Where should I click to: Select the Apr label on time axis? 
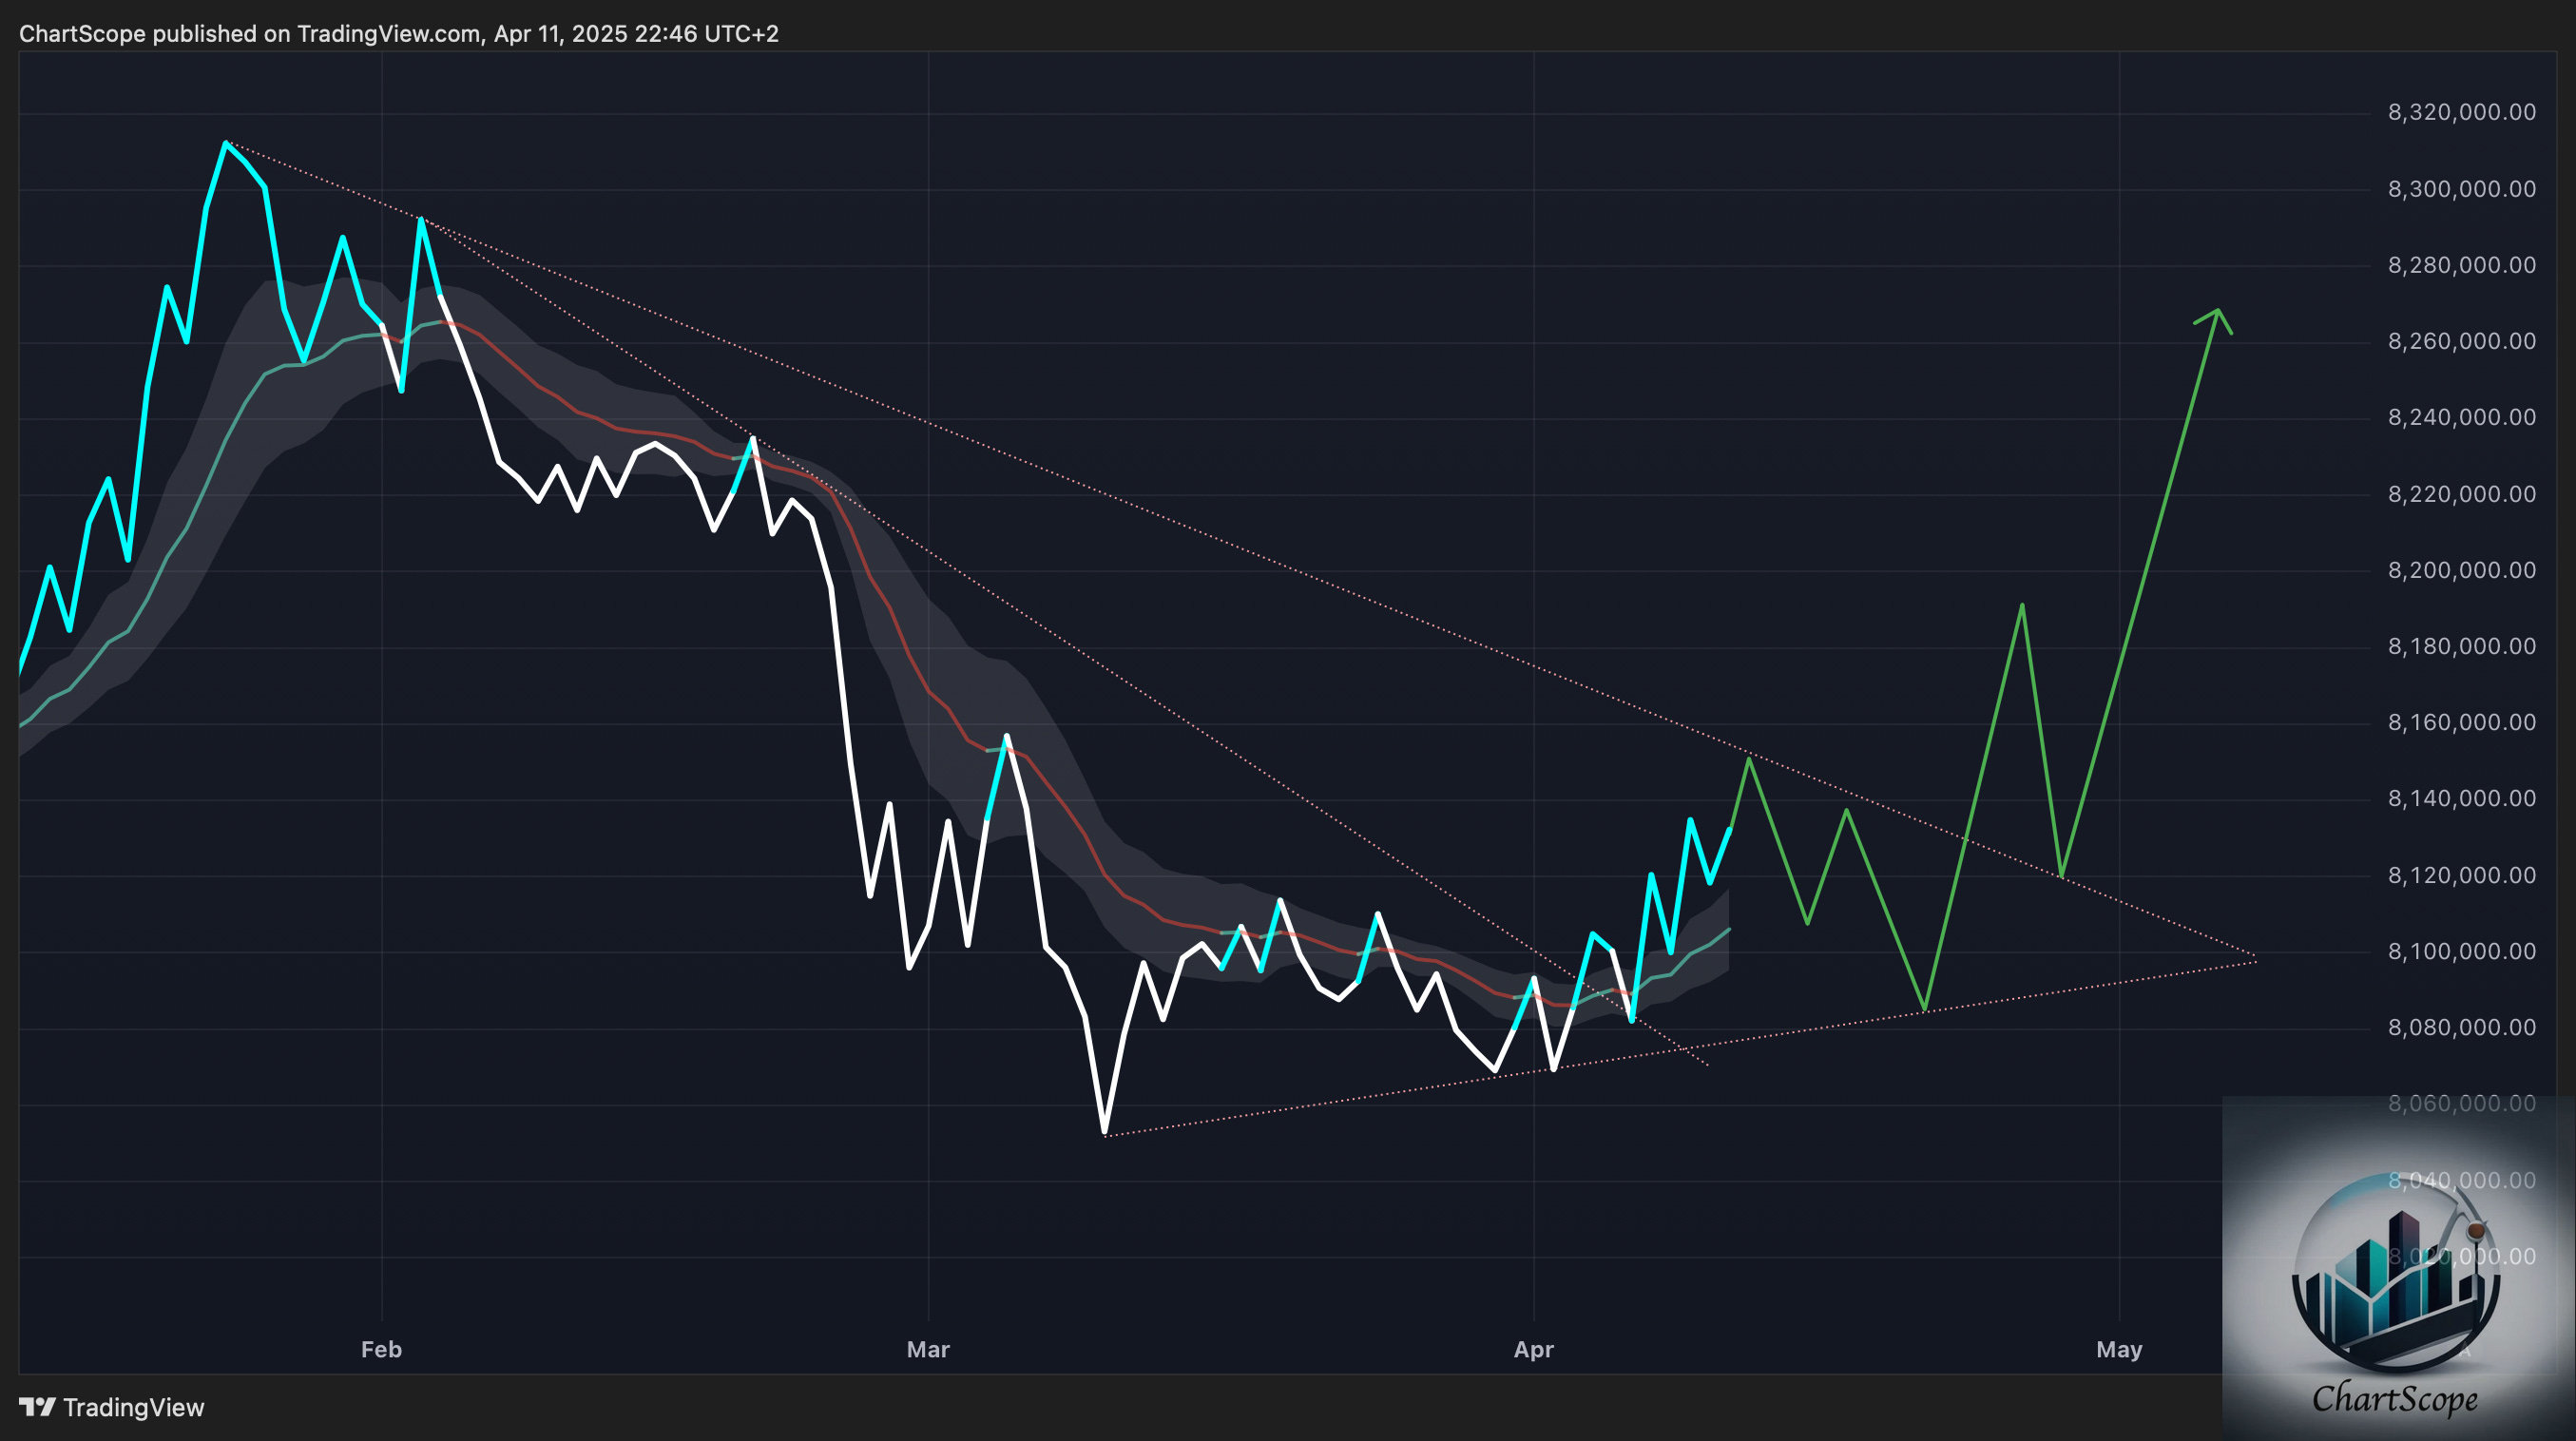click(x=1533, y=1349)
